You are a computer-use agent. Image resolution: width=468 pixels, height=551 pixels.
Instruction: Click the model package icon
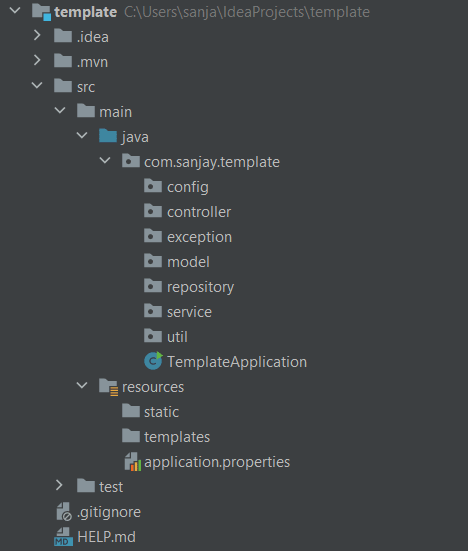click(153, 261)
